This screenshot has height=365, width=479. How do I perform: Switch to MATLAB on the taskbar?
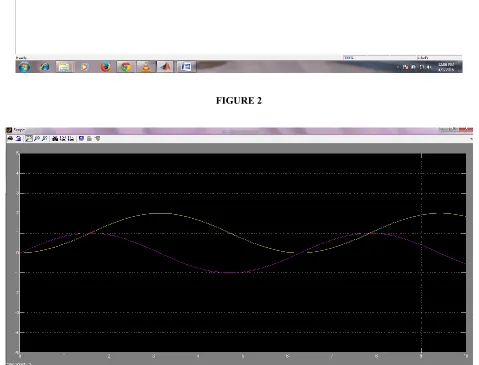click(165, 67)
